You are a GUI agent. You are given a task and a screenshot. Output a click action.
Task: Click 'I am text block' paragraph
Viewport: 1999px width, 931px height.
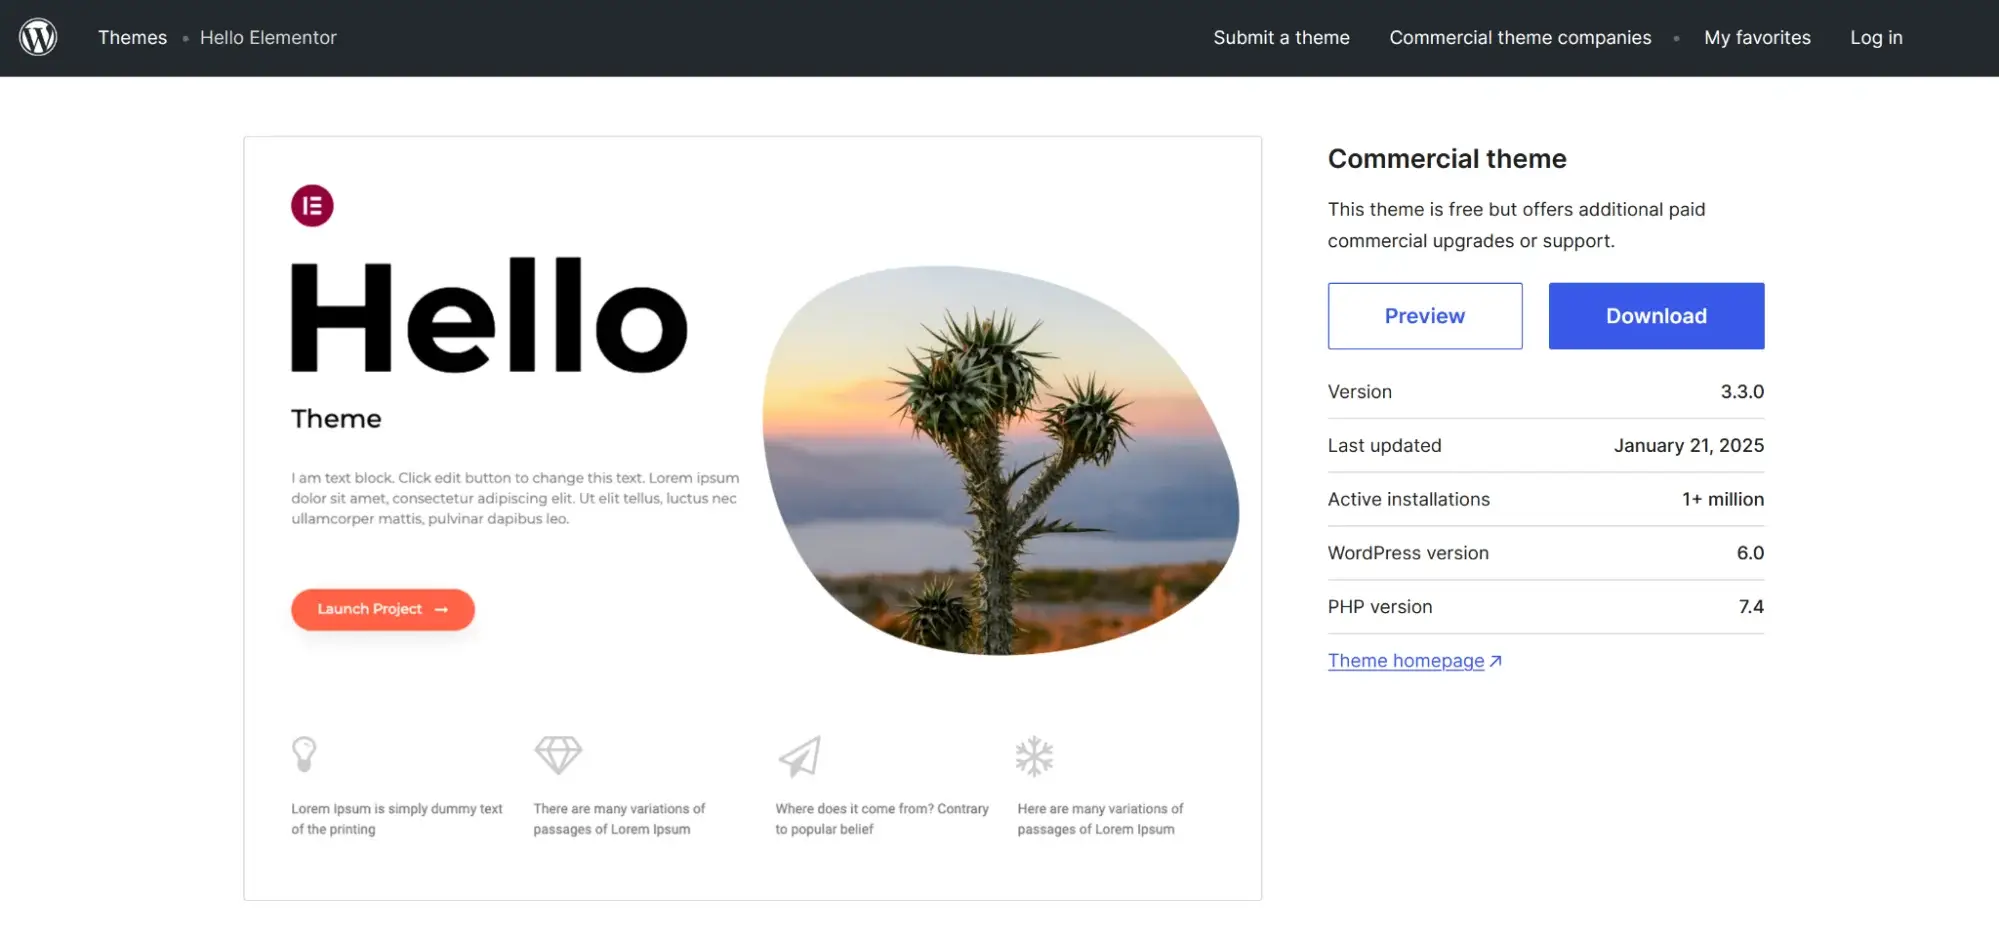(515, 498)
